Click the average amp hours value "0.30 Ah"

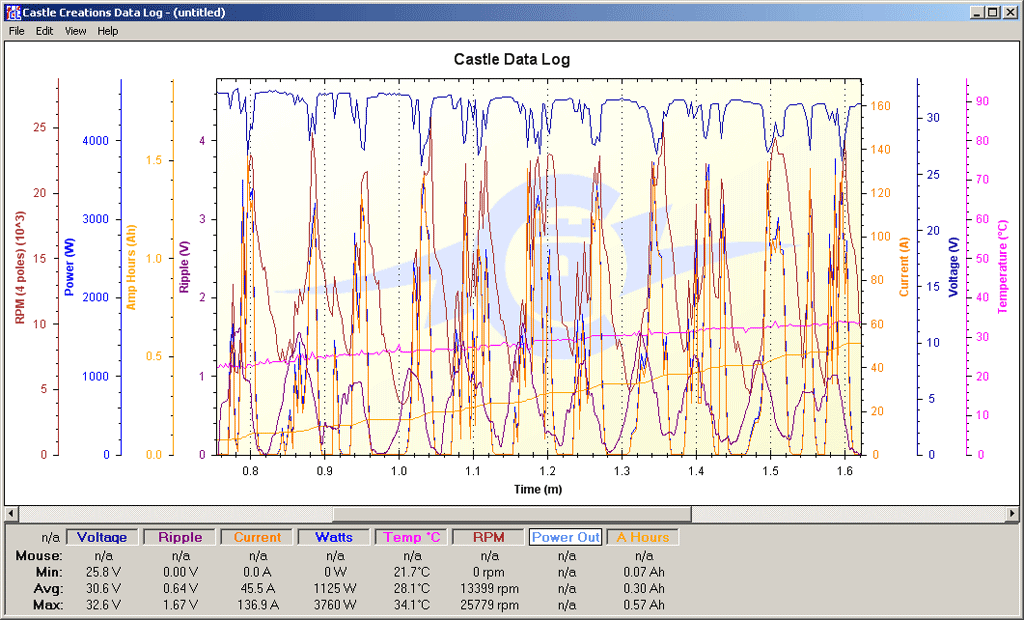click(x=644, y=589)
